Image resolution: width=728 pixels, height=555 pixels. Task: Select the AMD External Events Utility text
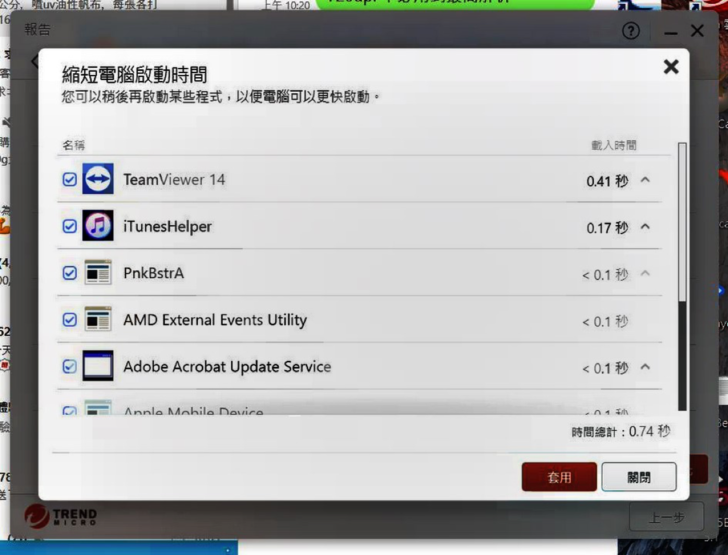click(215, 320)
